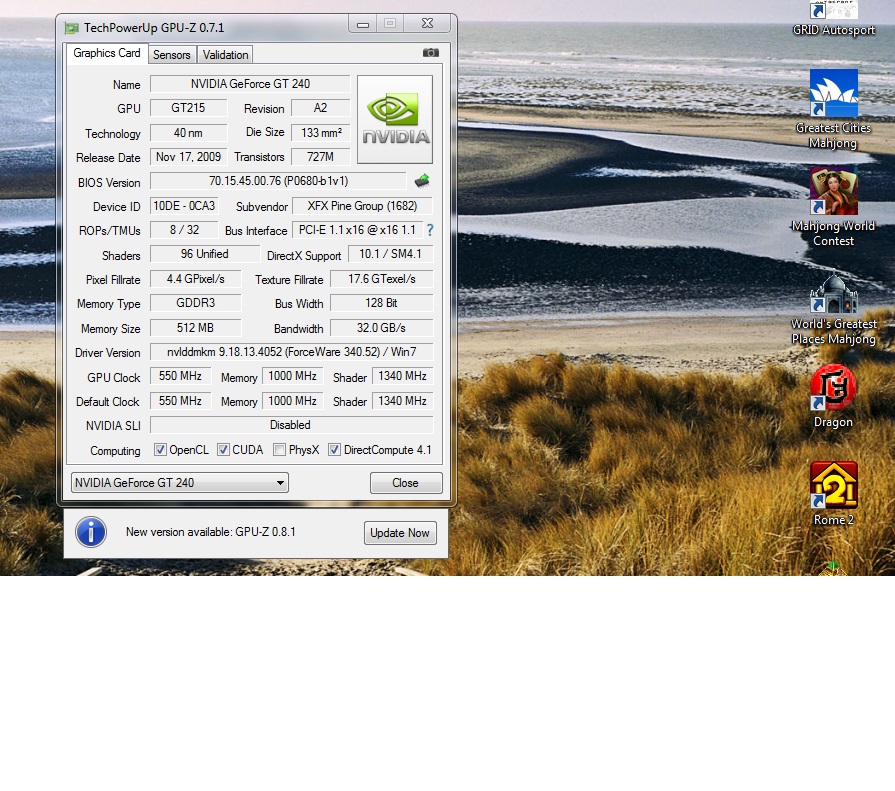The image size is (895, 791).
Task: Click the BIOS save chip icon
Action: tap(422, 181)
